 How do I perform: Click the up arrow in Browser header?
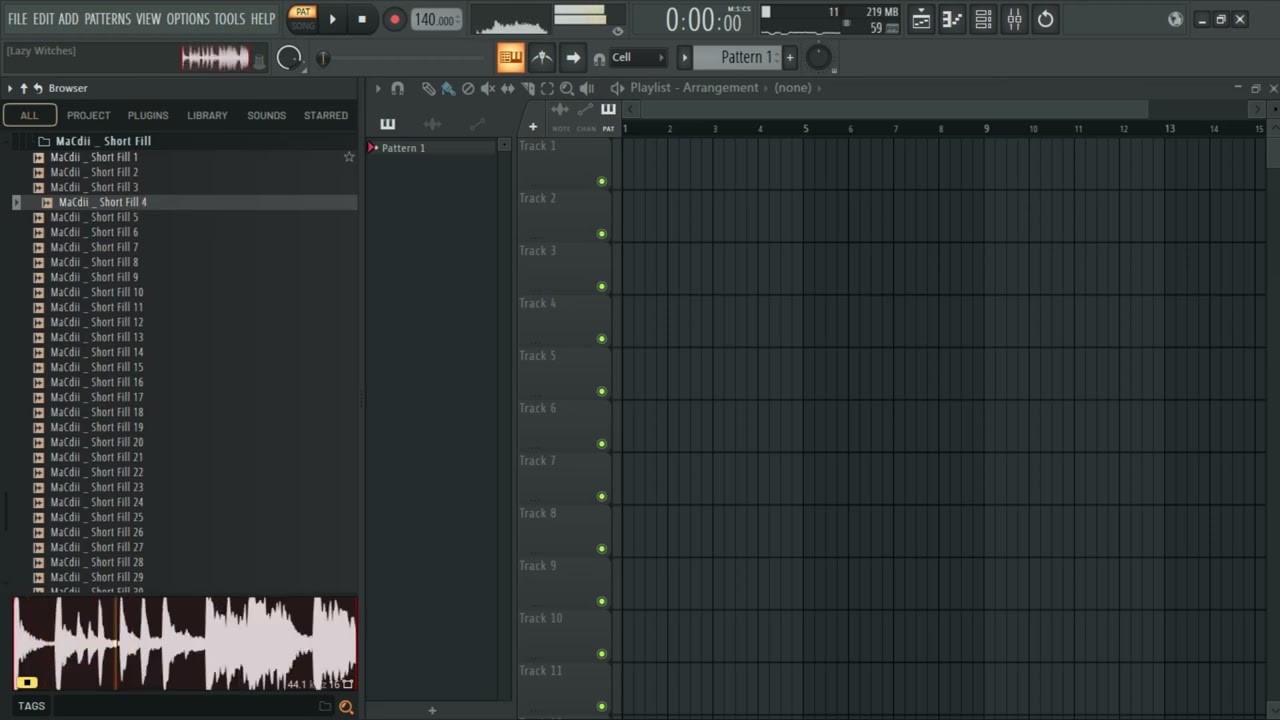click(x=24, y=88)
